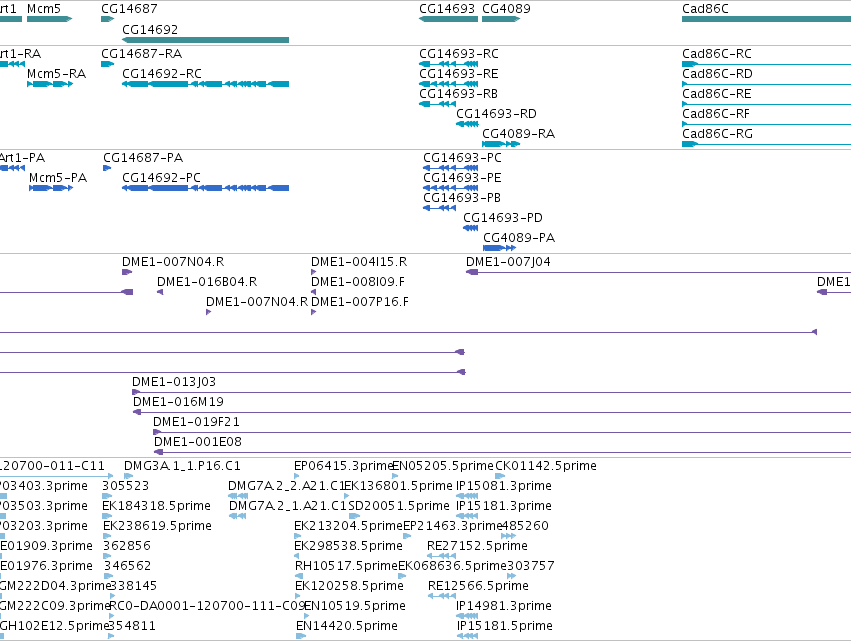
Task: Click transcript Cad86C-RD
Action: tap(766, 84)
